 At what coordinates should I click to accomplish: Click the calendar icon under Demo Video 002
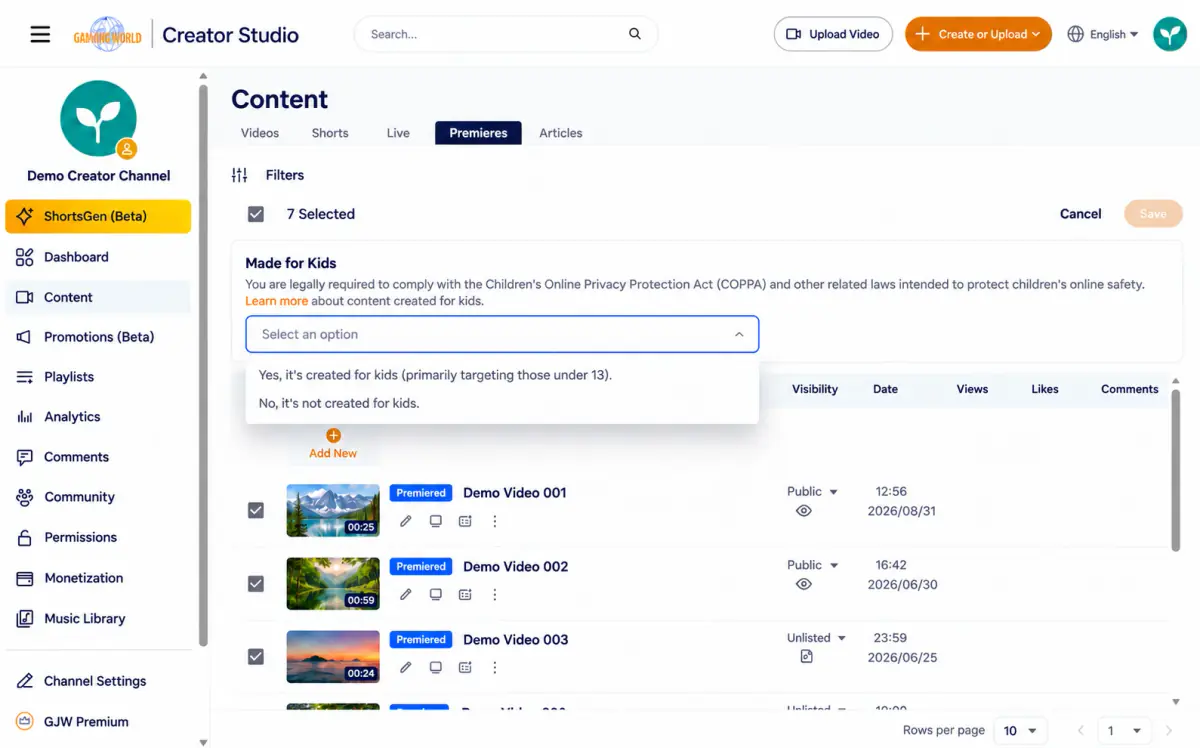coord(465,594)
